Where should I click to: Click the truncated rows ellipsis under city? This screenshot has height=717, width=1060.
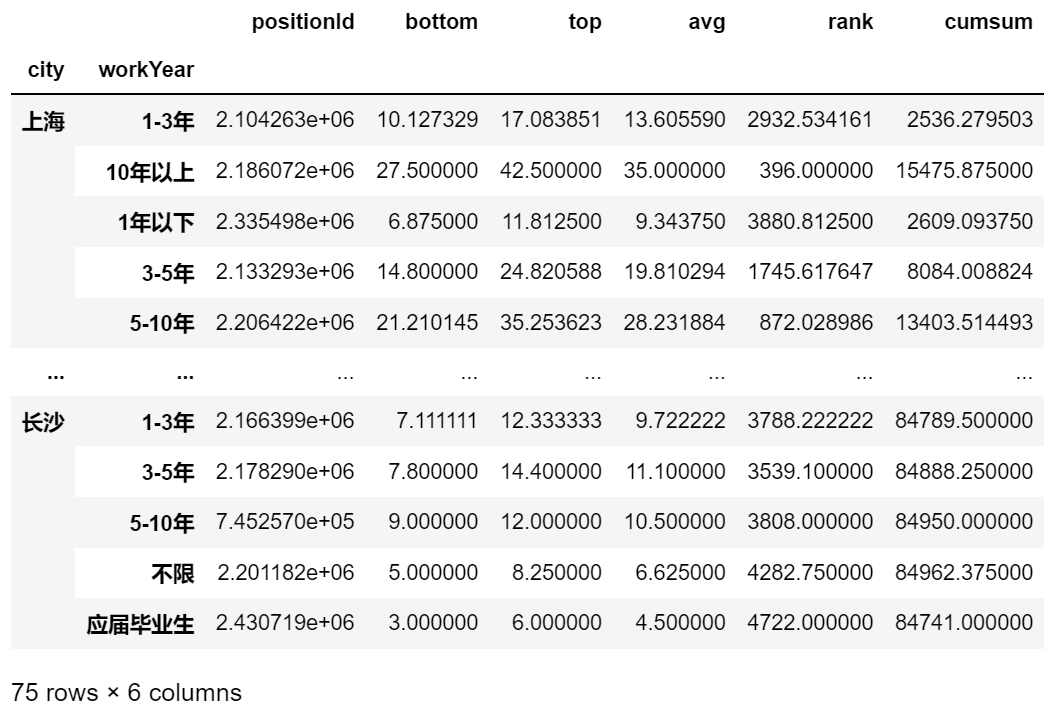(x=56, y=375)
